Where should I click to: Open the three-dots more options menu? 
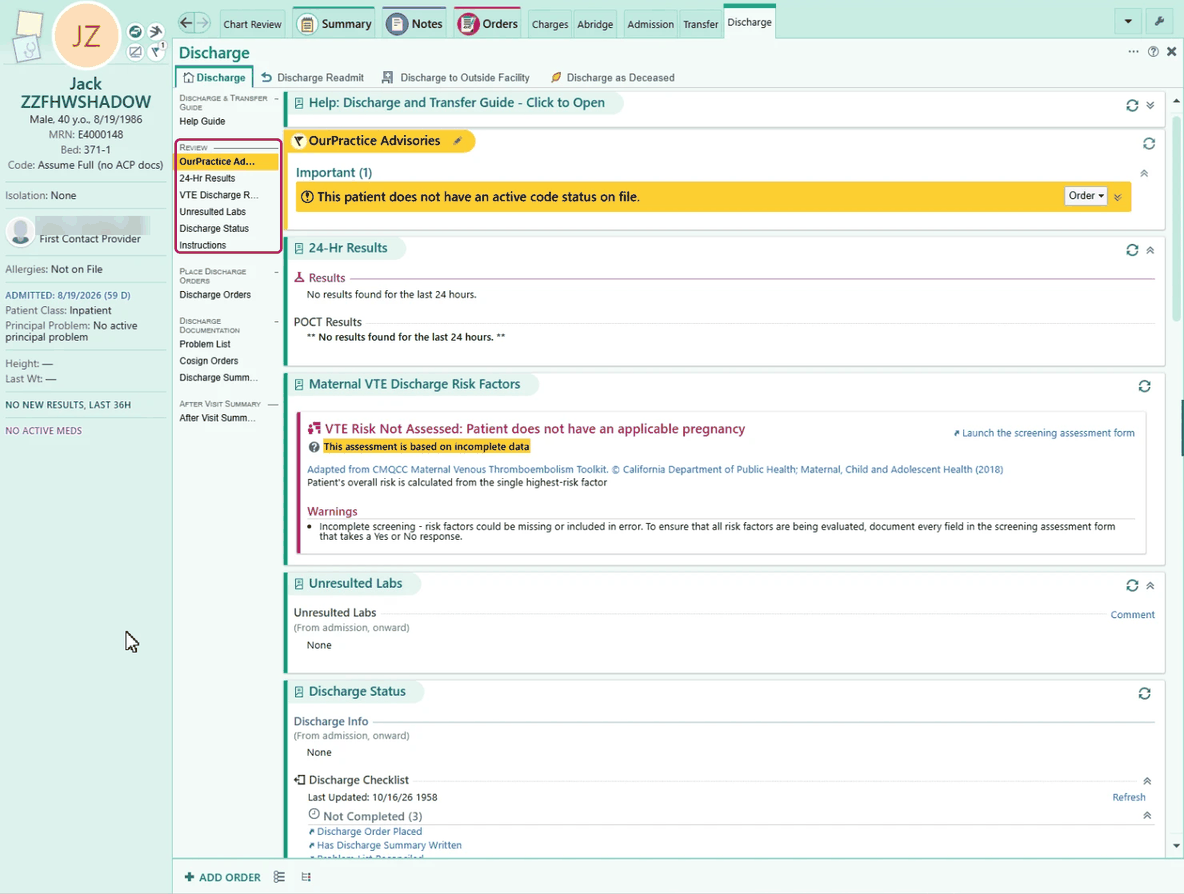click(1133, 51)
